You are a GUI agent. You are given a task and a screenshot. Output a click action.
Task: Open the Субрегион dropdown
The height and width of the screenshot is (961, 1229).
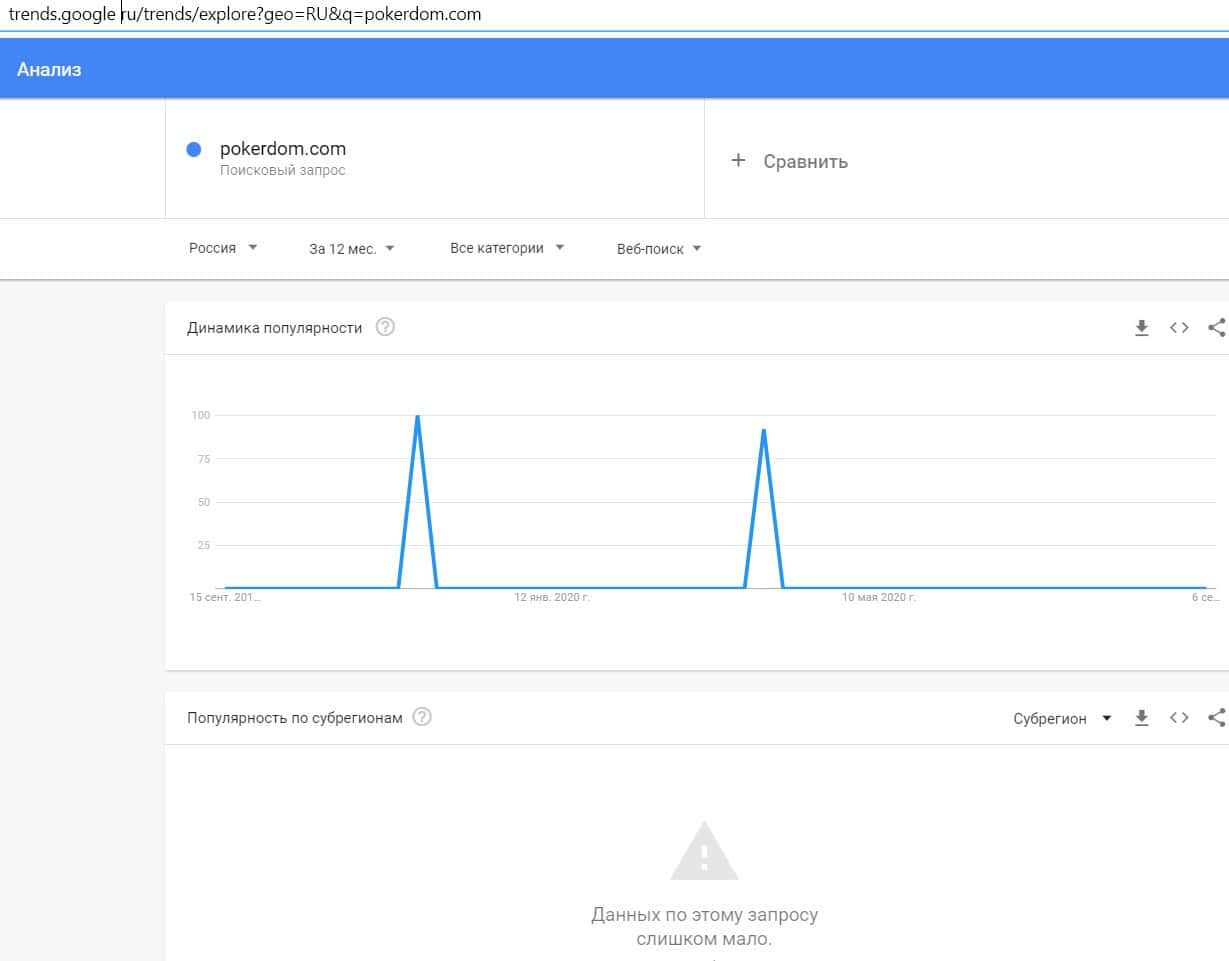point(1062,719)
